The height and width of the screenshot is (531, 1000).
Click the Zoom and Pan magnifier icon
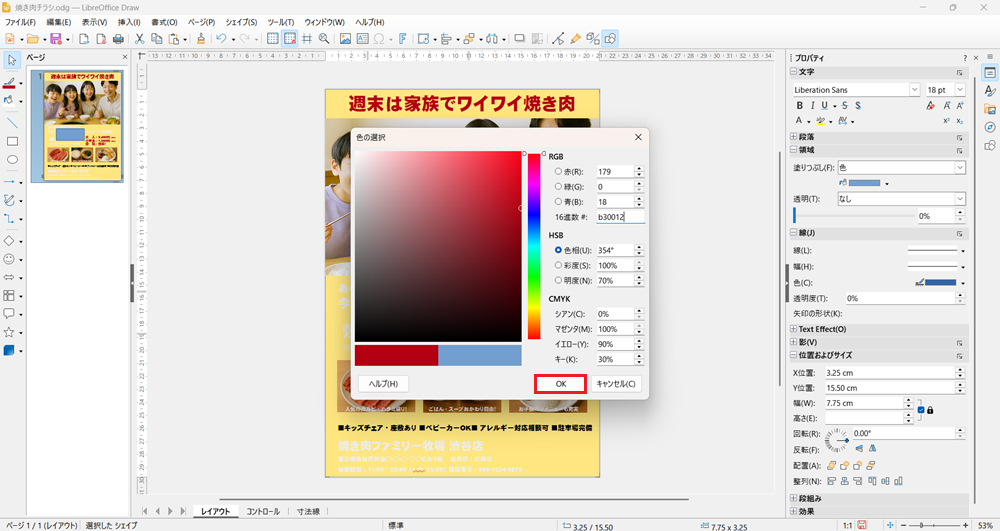324,39
